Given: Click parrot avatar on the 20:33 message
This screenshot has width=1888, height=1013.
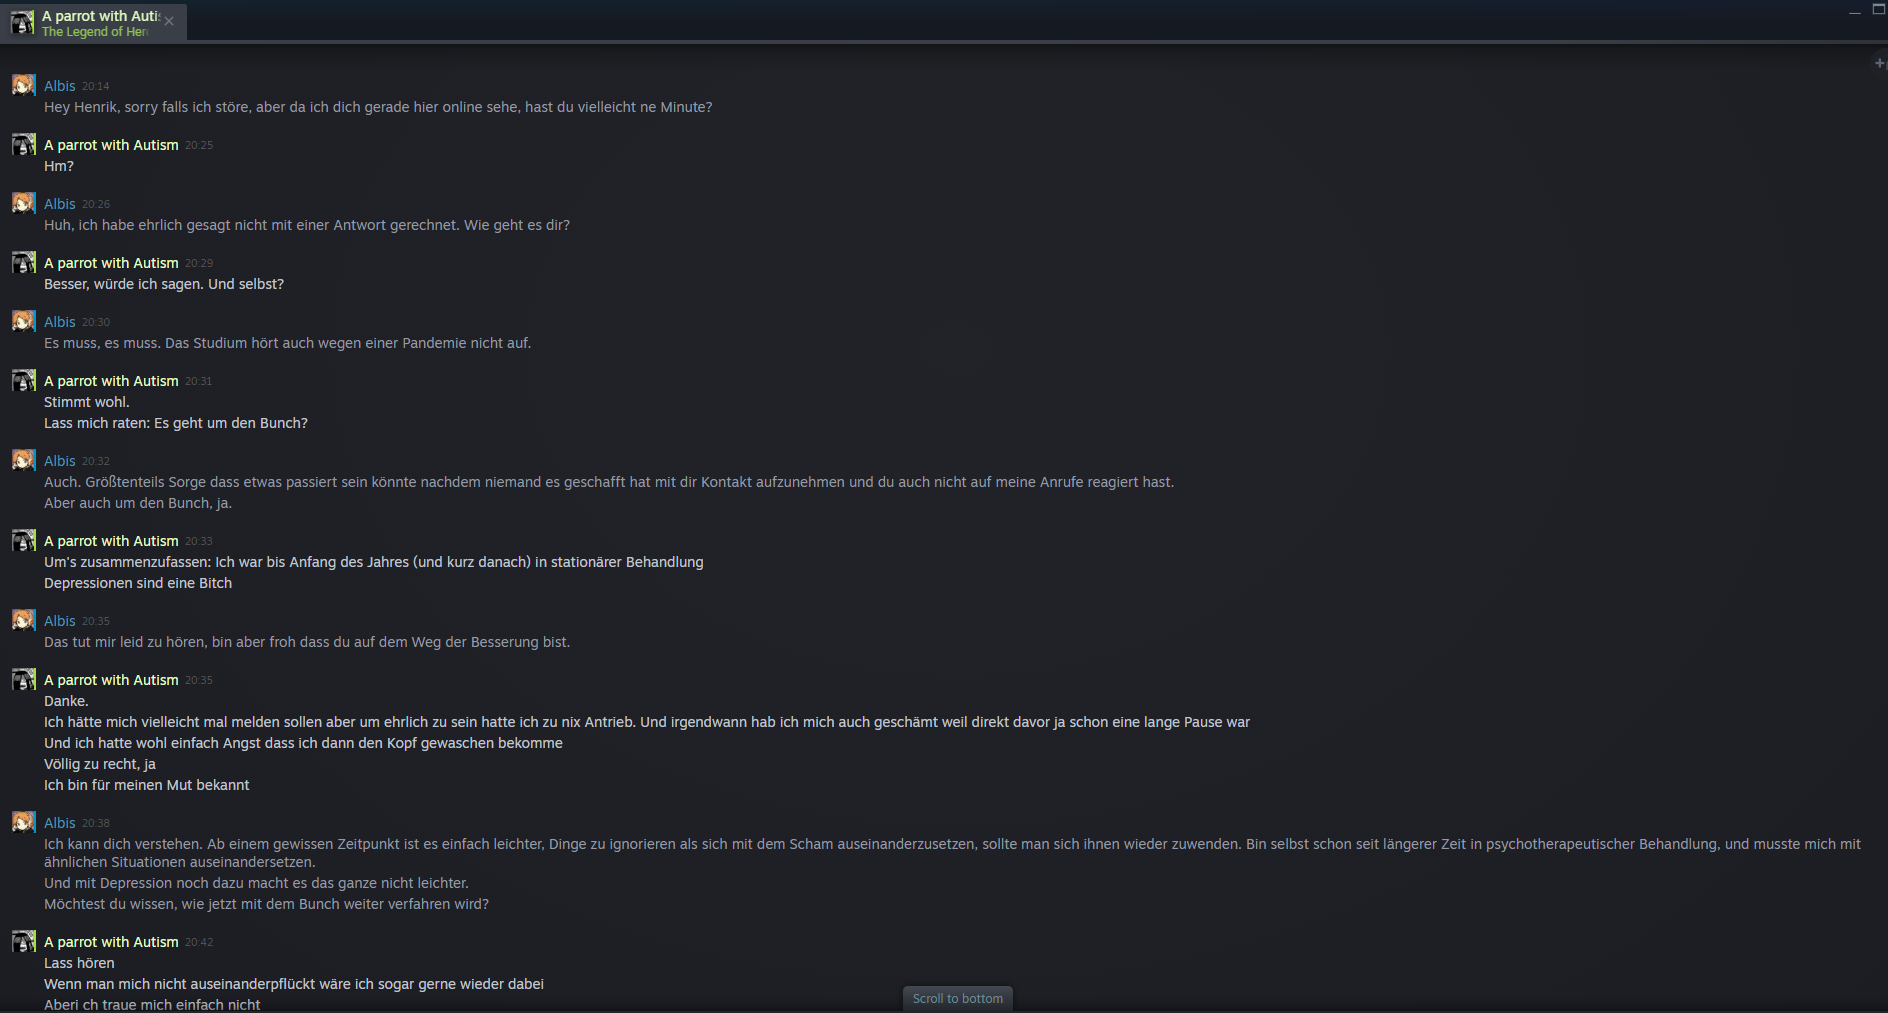Looking at the screenshot, I should click(24, 540).
